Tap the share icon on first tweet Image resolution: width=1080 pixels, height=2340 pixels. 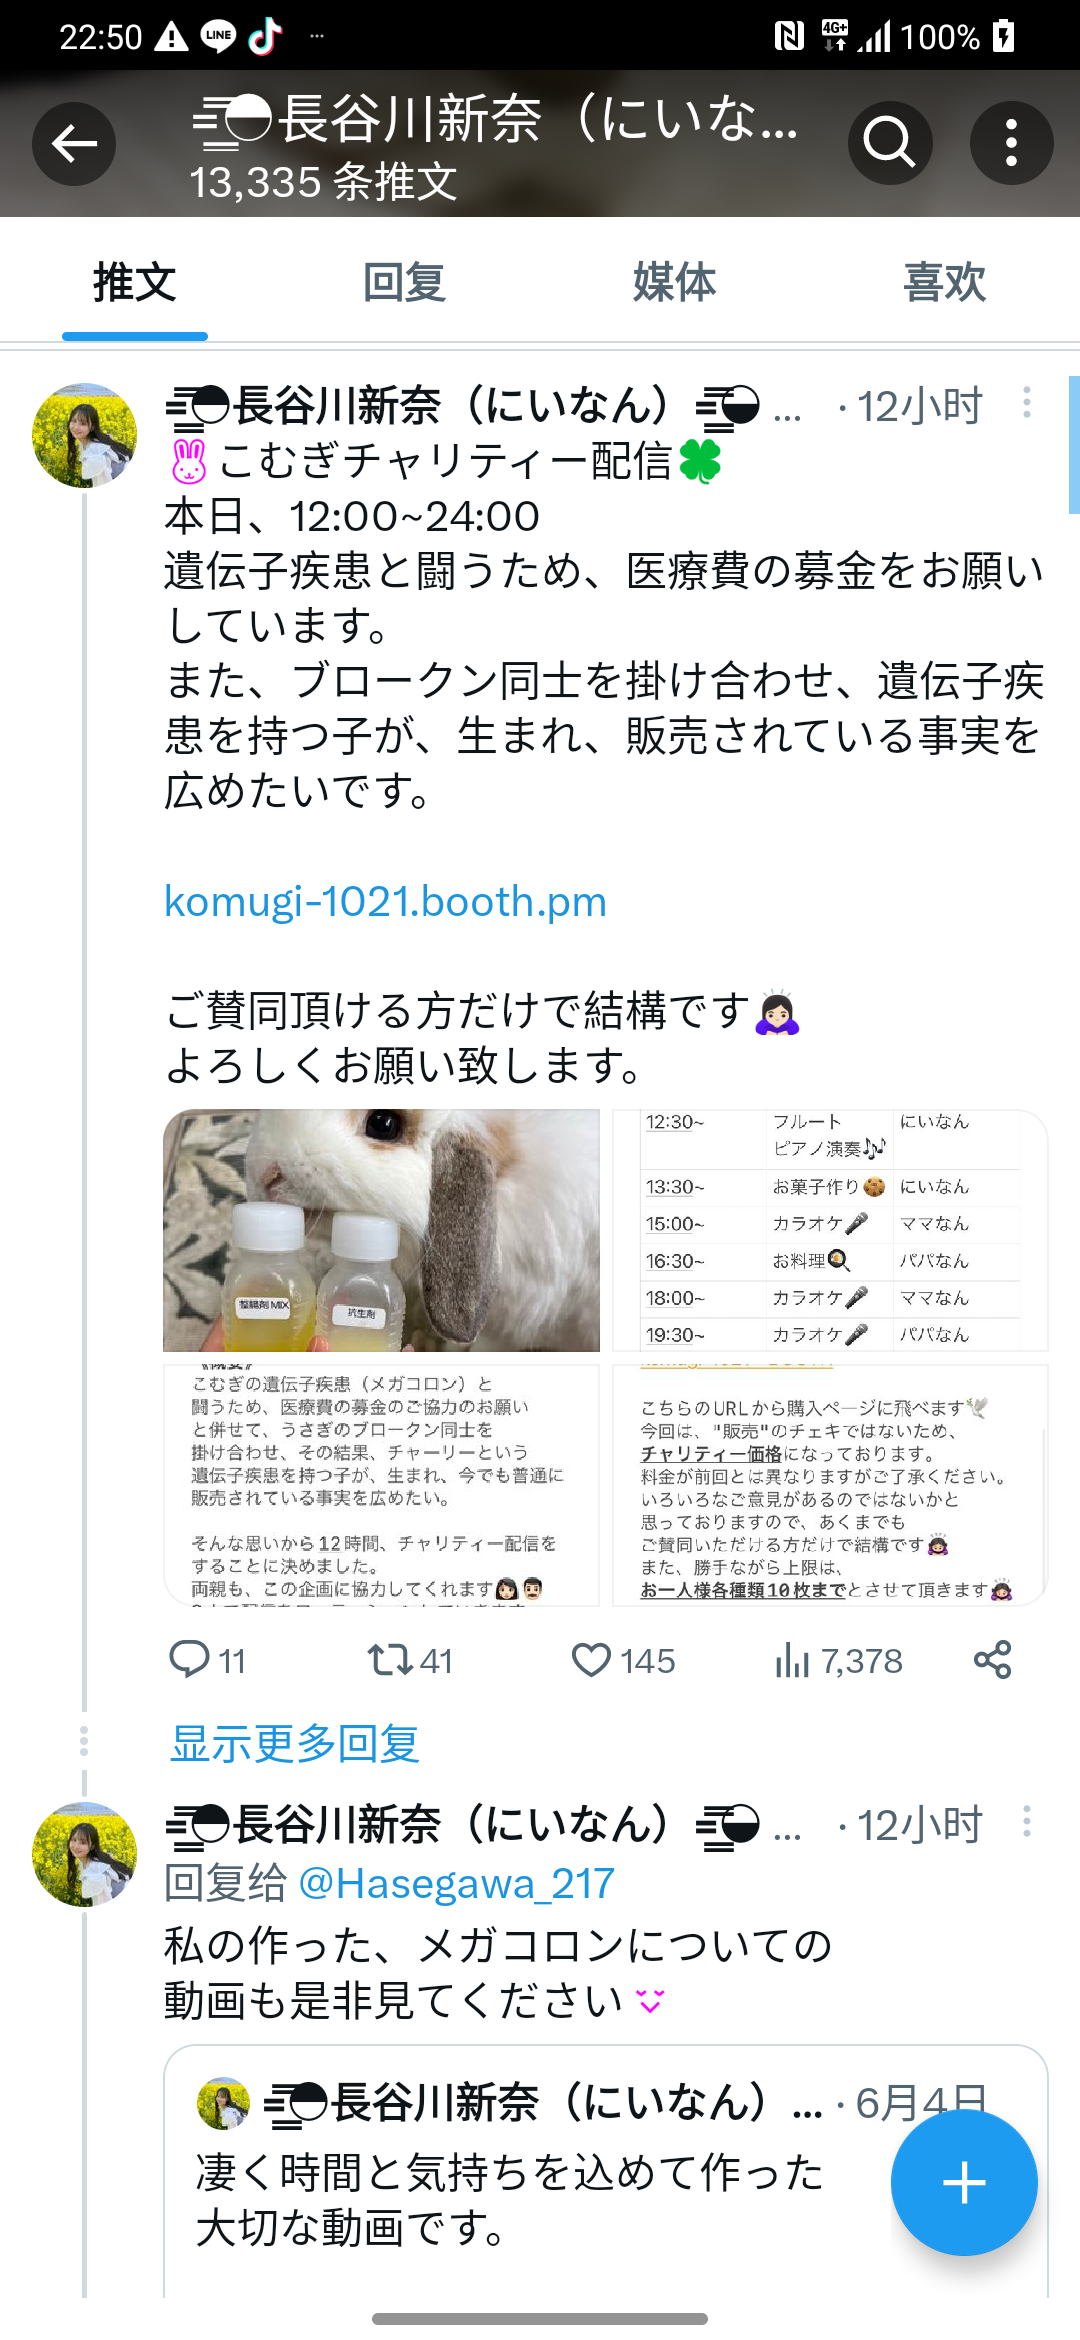[x=992, y=1660]
